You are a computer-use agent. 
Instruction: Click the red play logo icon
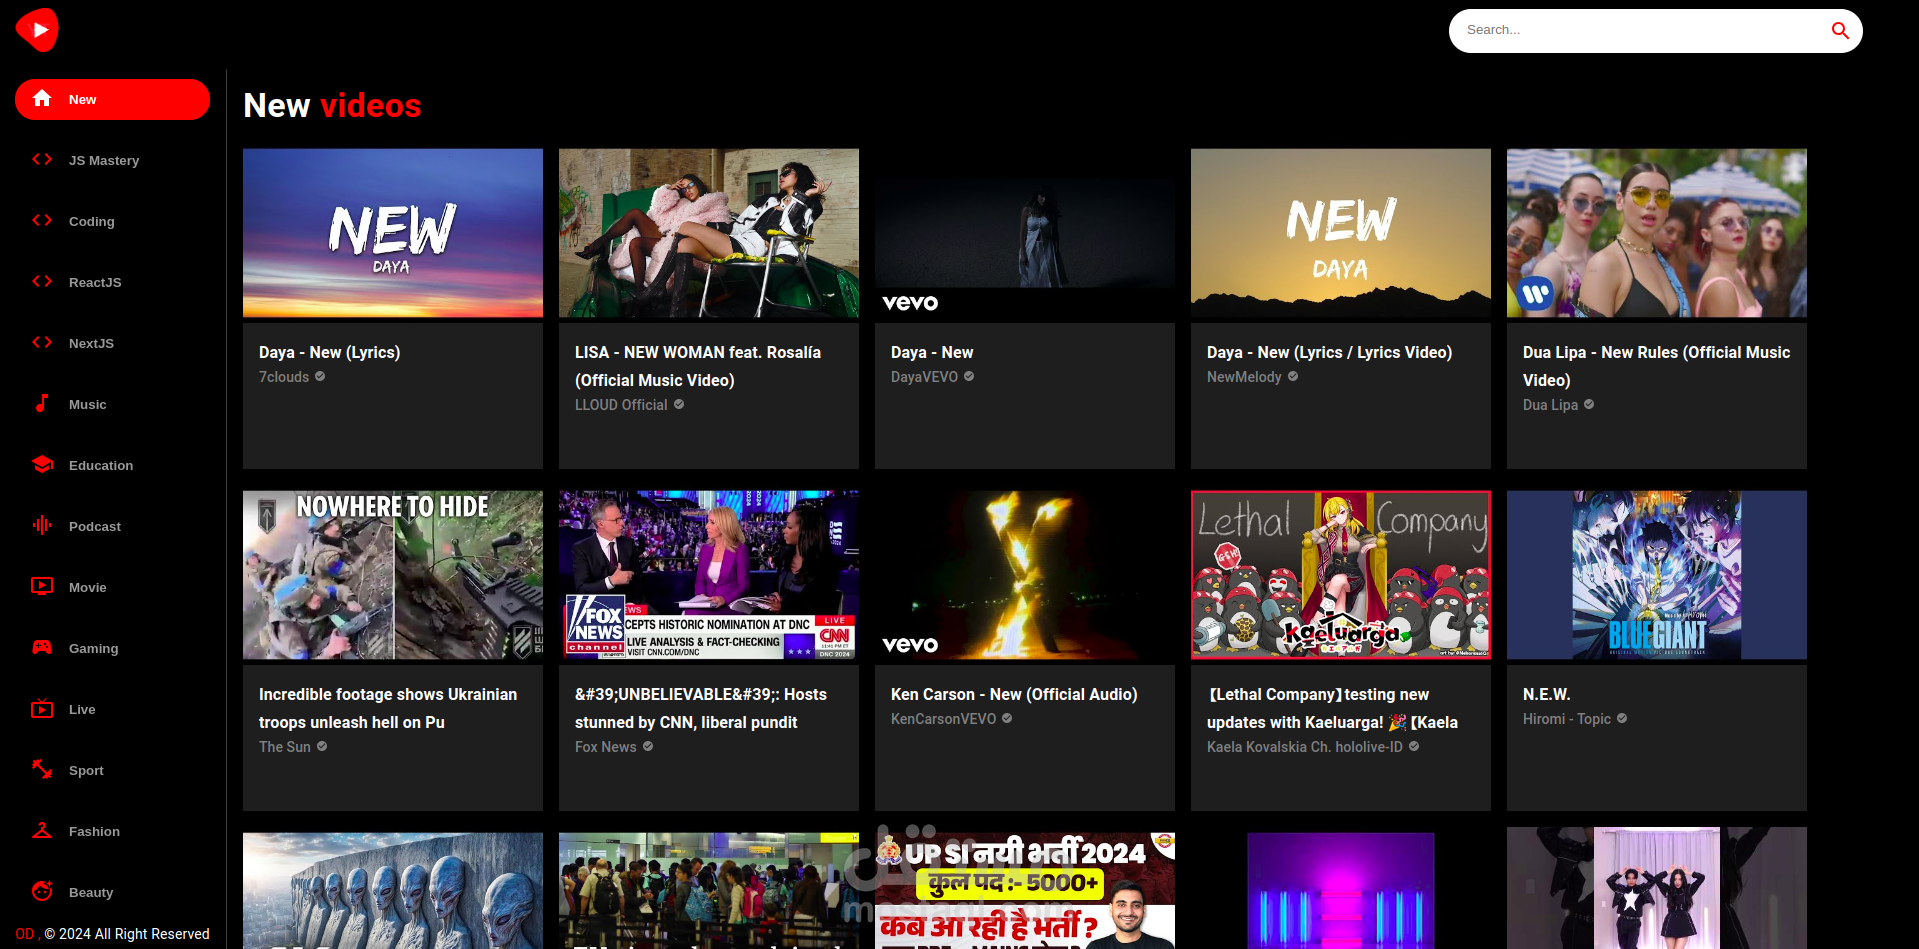pos(38,30)
